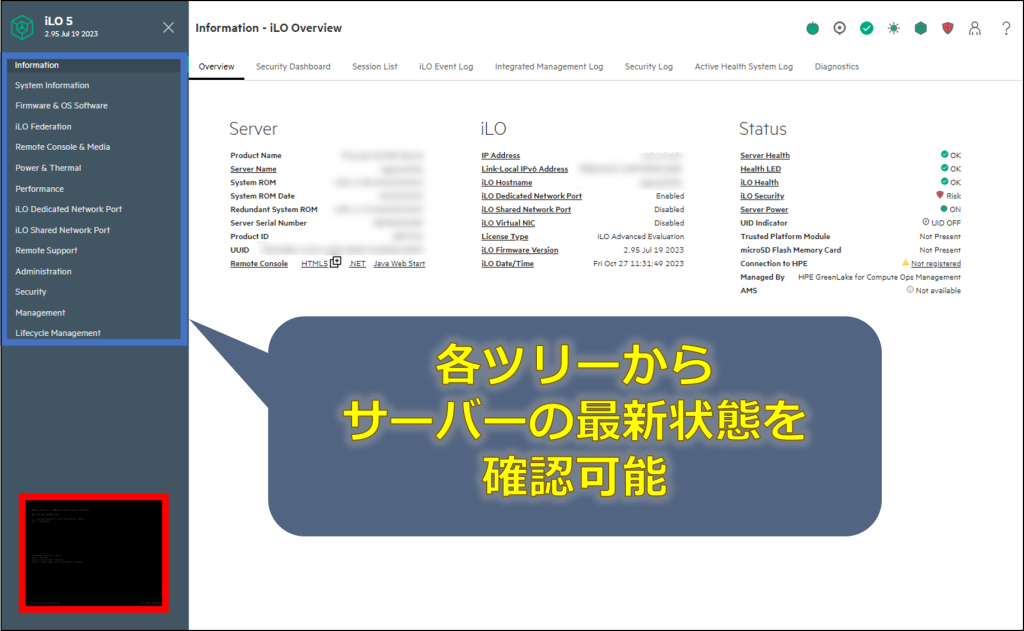Open help via the question mark icon
Screen dimensions: 1024x631
pos(1006,28)
